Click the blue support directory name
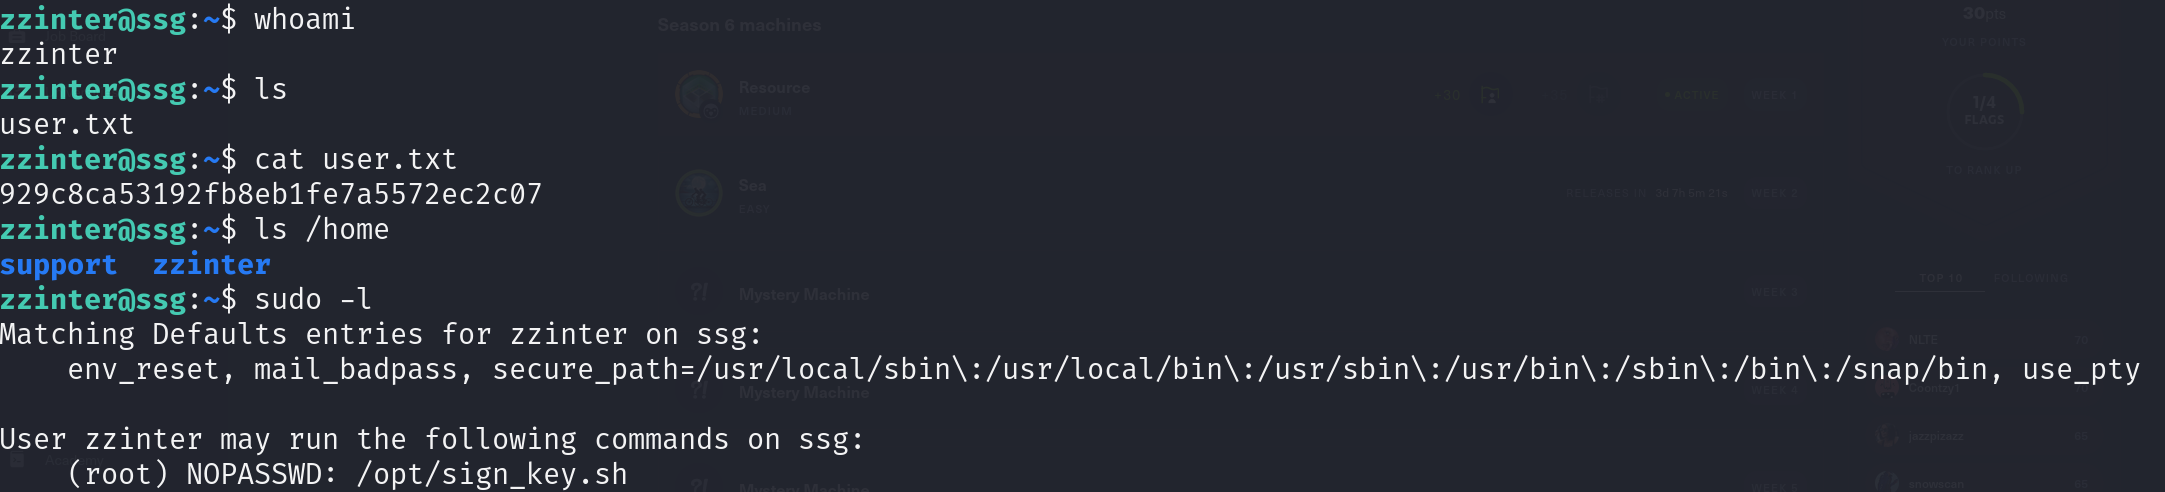2165x492 pixels. (x=58, y=265)
